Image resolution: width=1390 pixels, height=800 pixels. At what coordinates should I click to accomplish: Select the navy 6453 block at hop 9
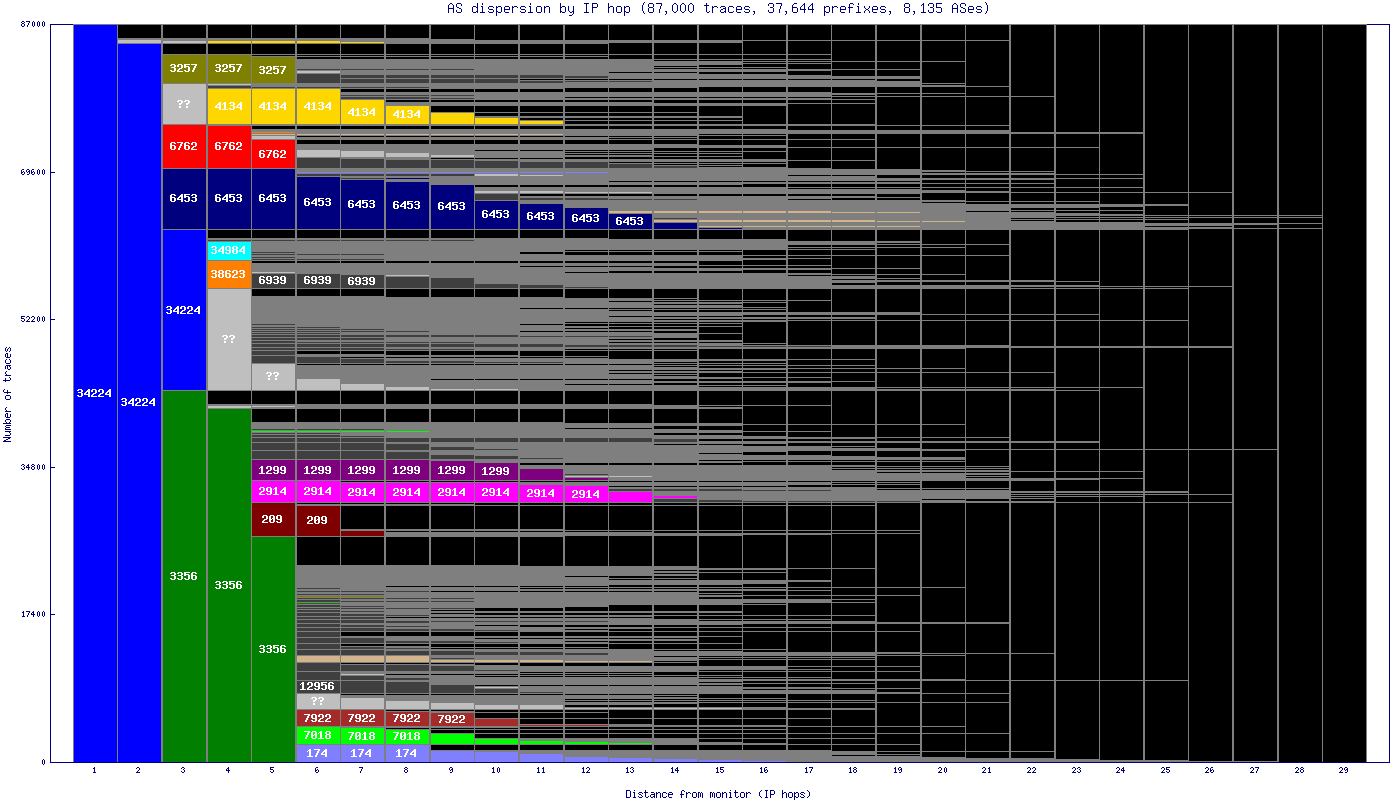coord(452,207)
